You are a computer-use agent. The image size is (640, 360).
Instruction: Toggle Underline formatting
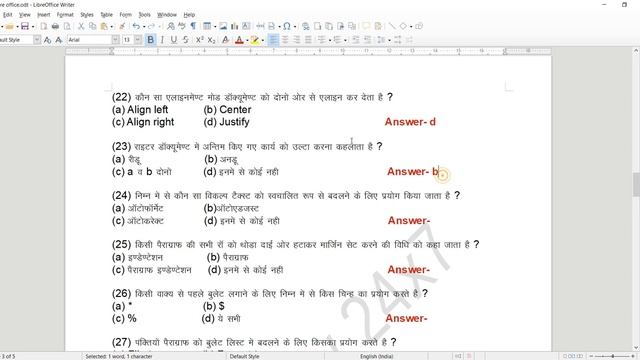tap(174, 40)
